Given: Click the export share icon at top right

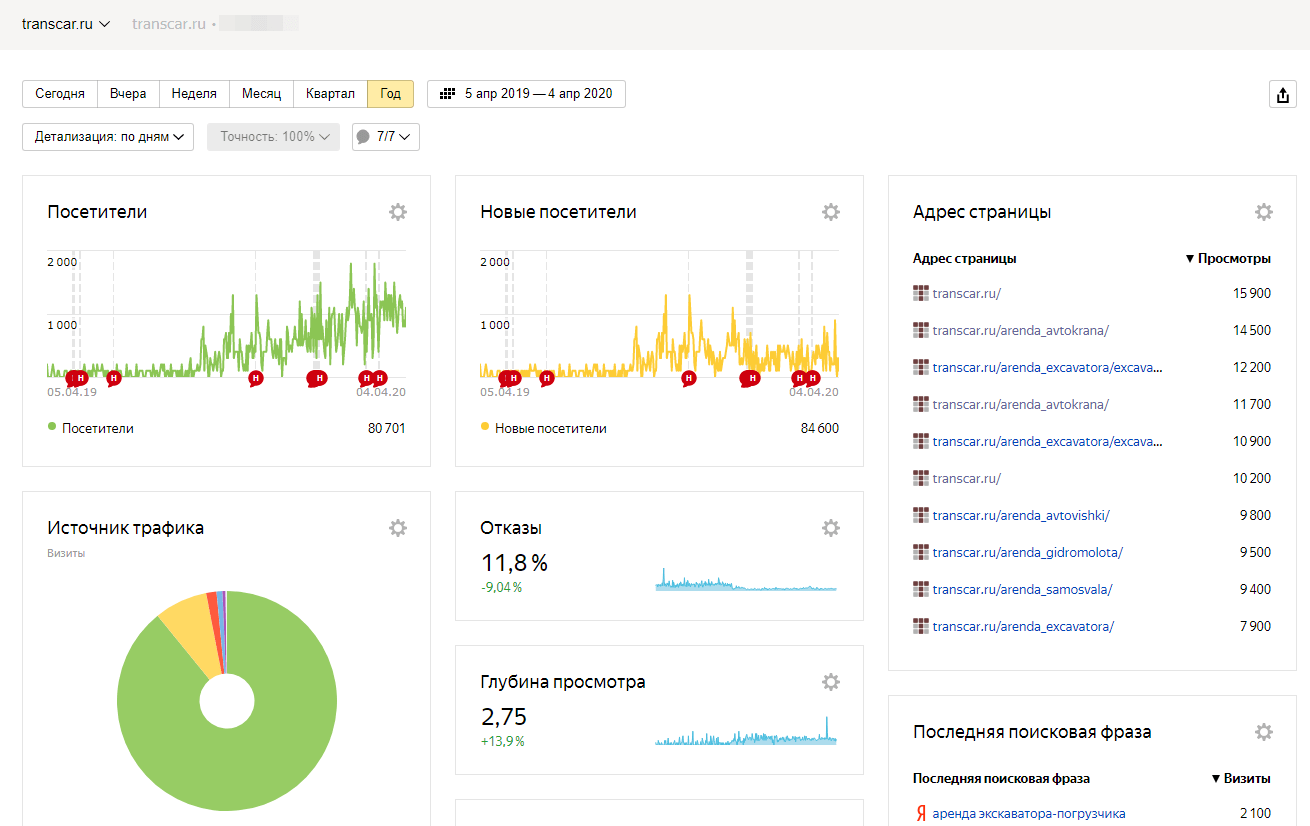Looking at the screenshot, I should pyautogui.click(x=1282, y=95).
